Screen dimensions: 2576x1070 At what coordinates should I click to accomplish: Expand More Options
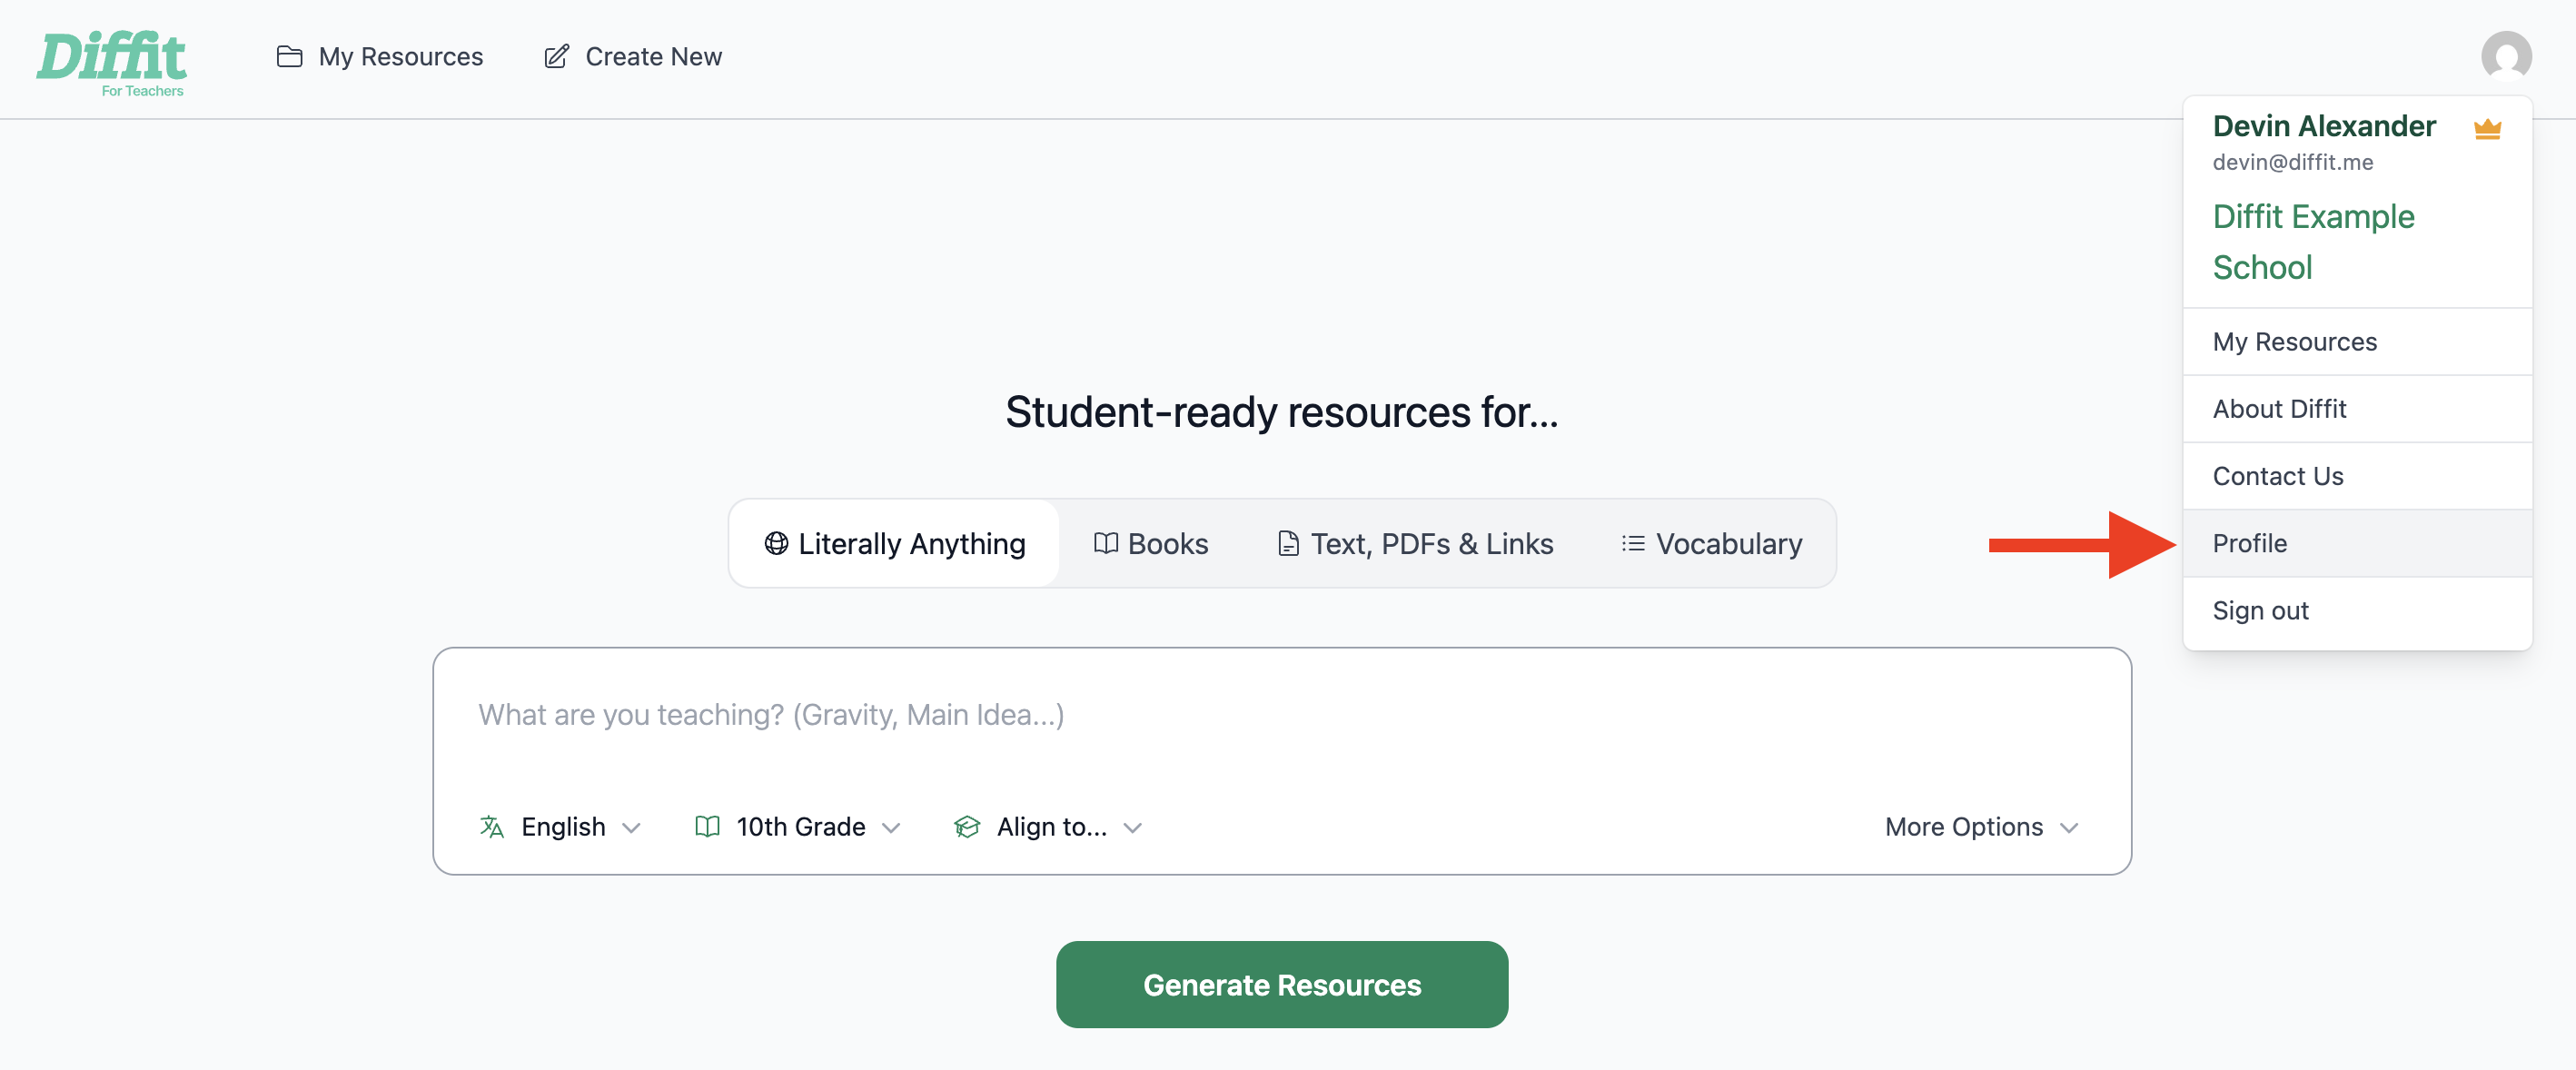pos(1980,826)
